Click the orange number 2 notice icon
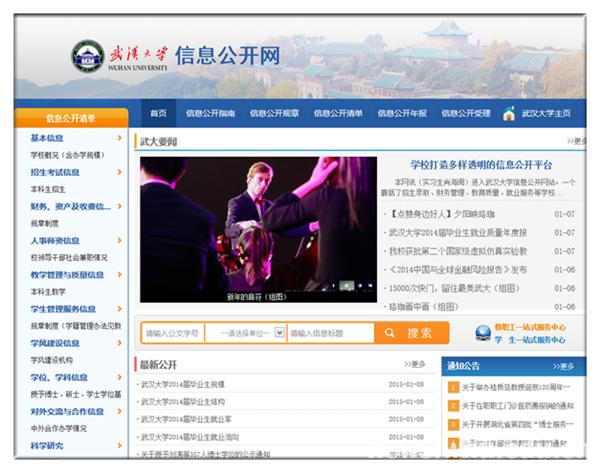 [453, 405]
